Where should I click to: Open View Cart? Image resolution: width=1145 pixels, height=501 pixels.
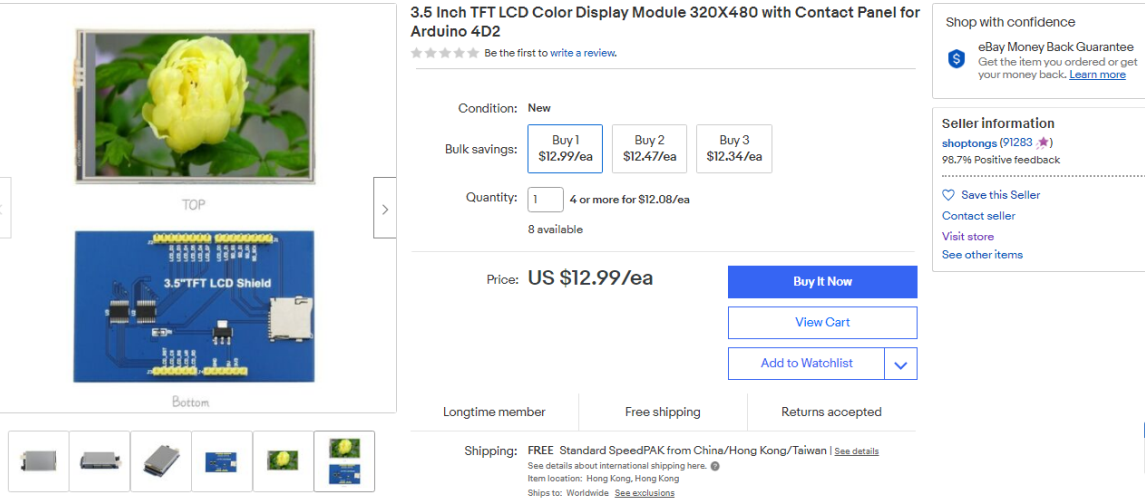(x=822, y=323)
